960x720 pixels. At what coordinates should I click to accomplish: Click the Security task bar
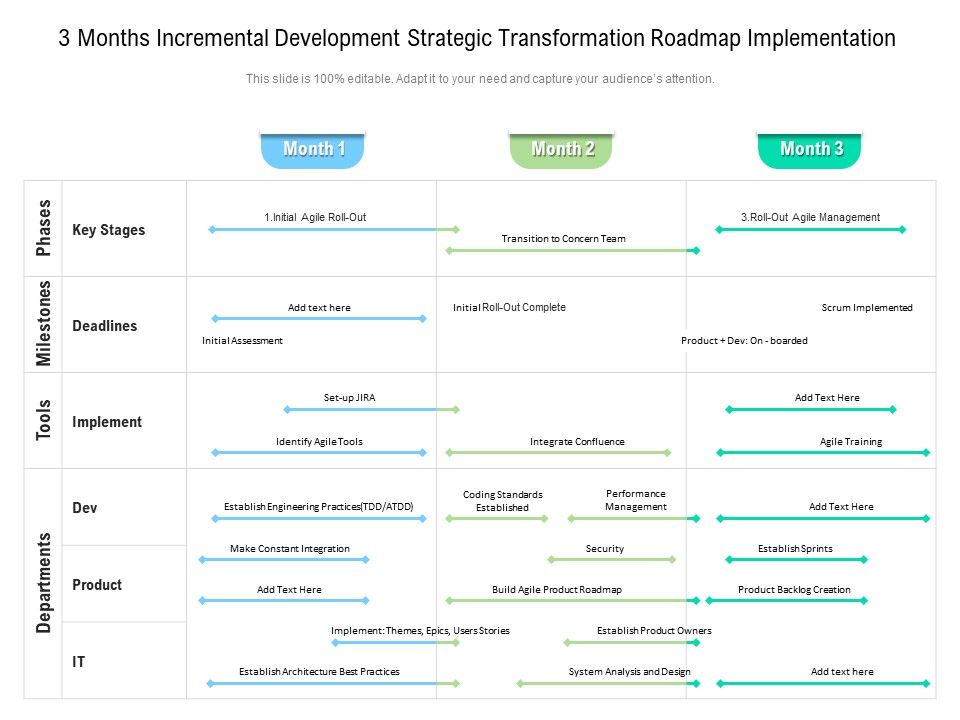coord(612,560)
